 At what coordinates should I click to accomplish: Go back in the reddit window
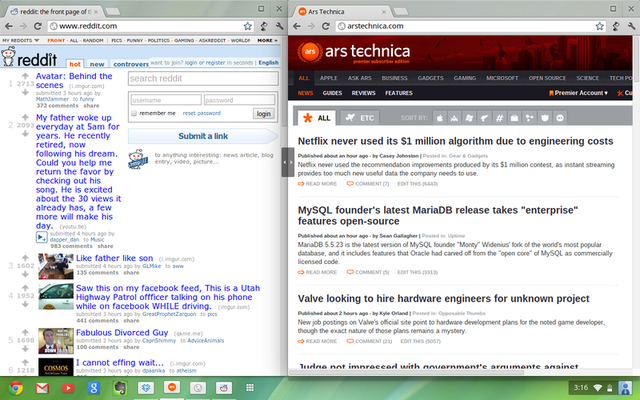click(x=9, y=26)
